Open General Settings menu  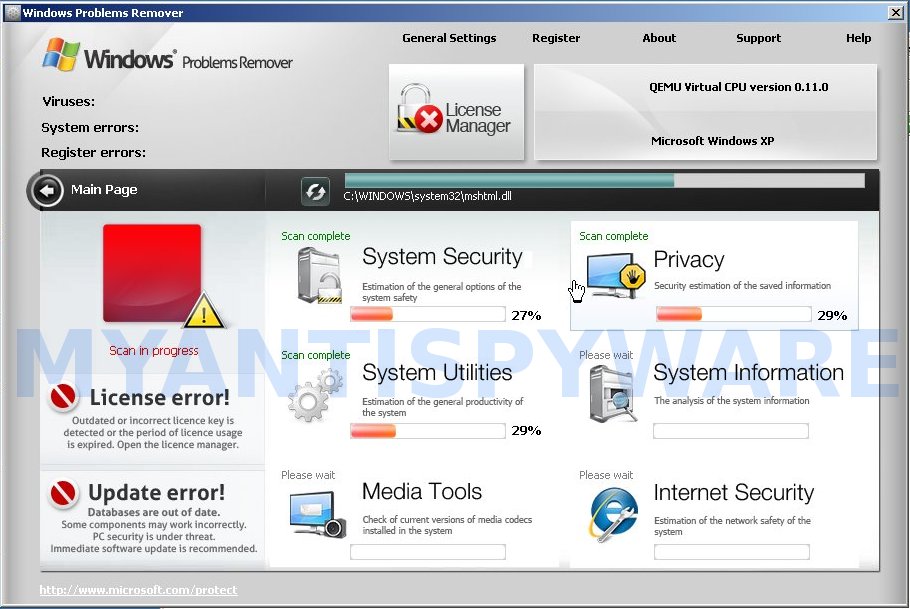point(449,38)
